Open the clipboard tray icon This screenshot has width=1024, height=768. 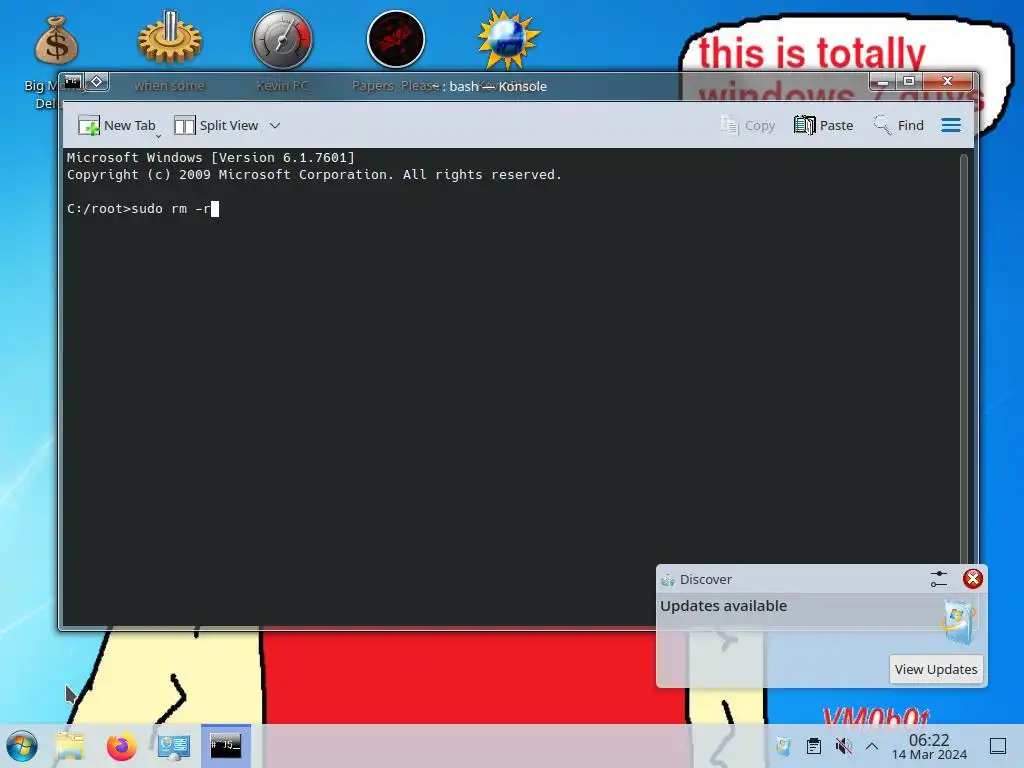[x=814, y=746]
